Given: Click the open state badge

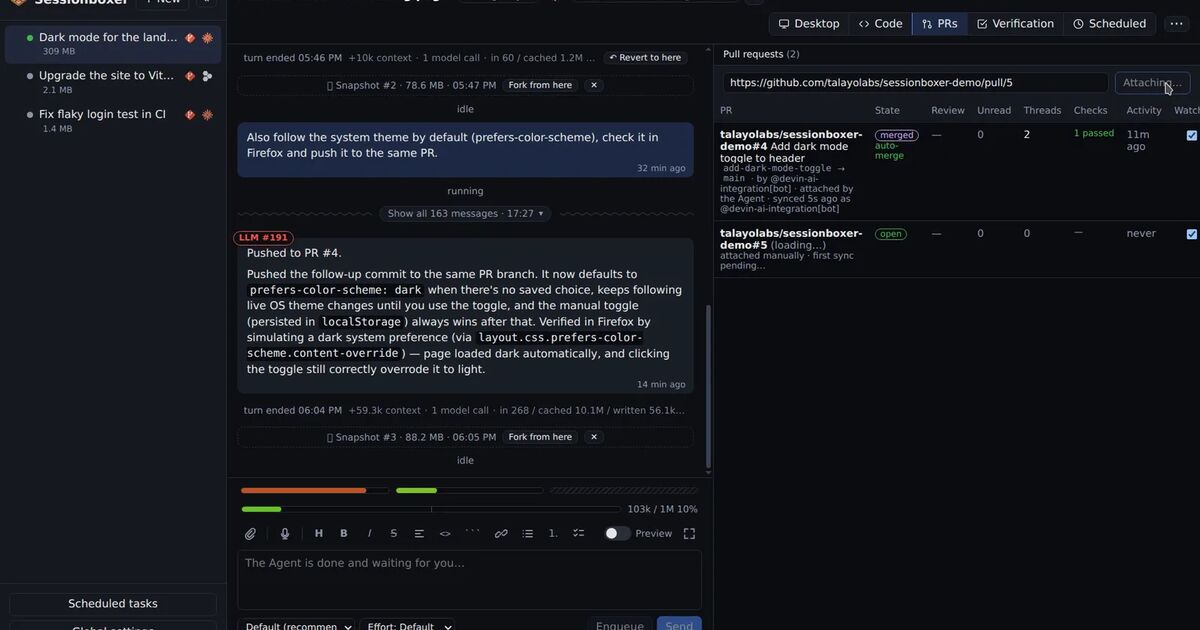Looking at the screenshot, I should 890,234.
